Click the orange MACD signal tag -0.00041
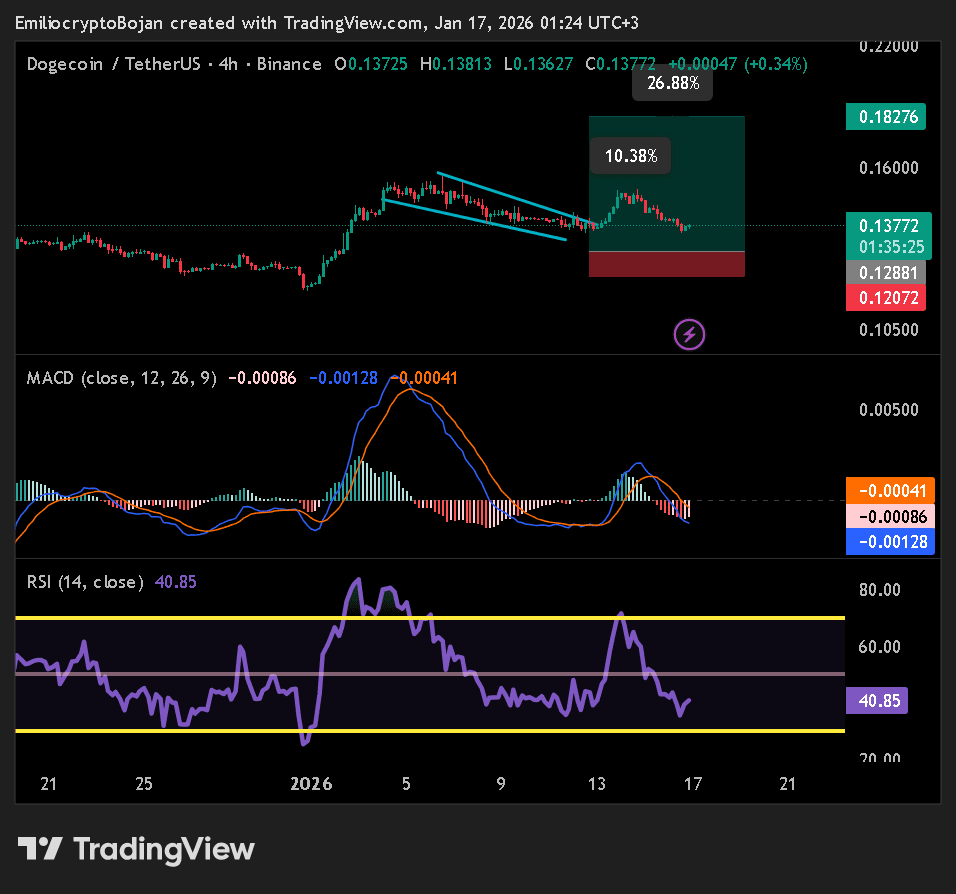Image resolution: width=956 pixels, height=894 pixels. (x=890, y=490)
